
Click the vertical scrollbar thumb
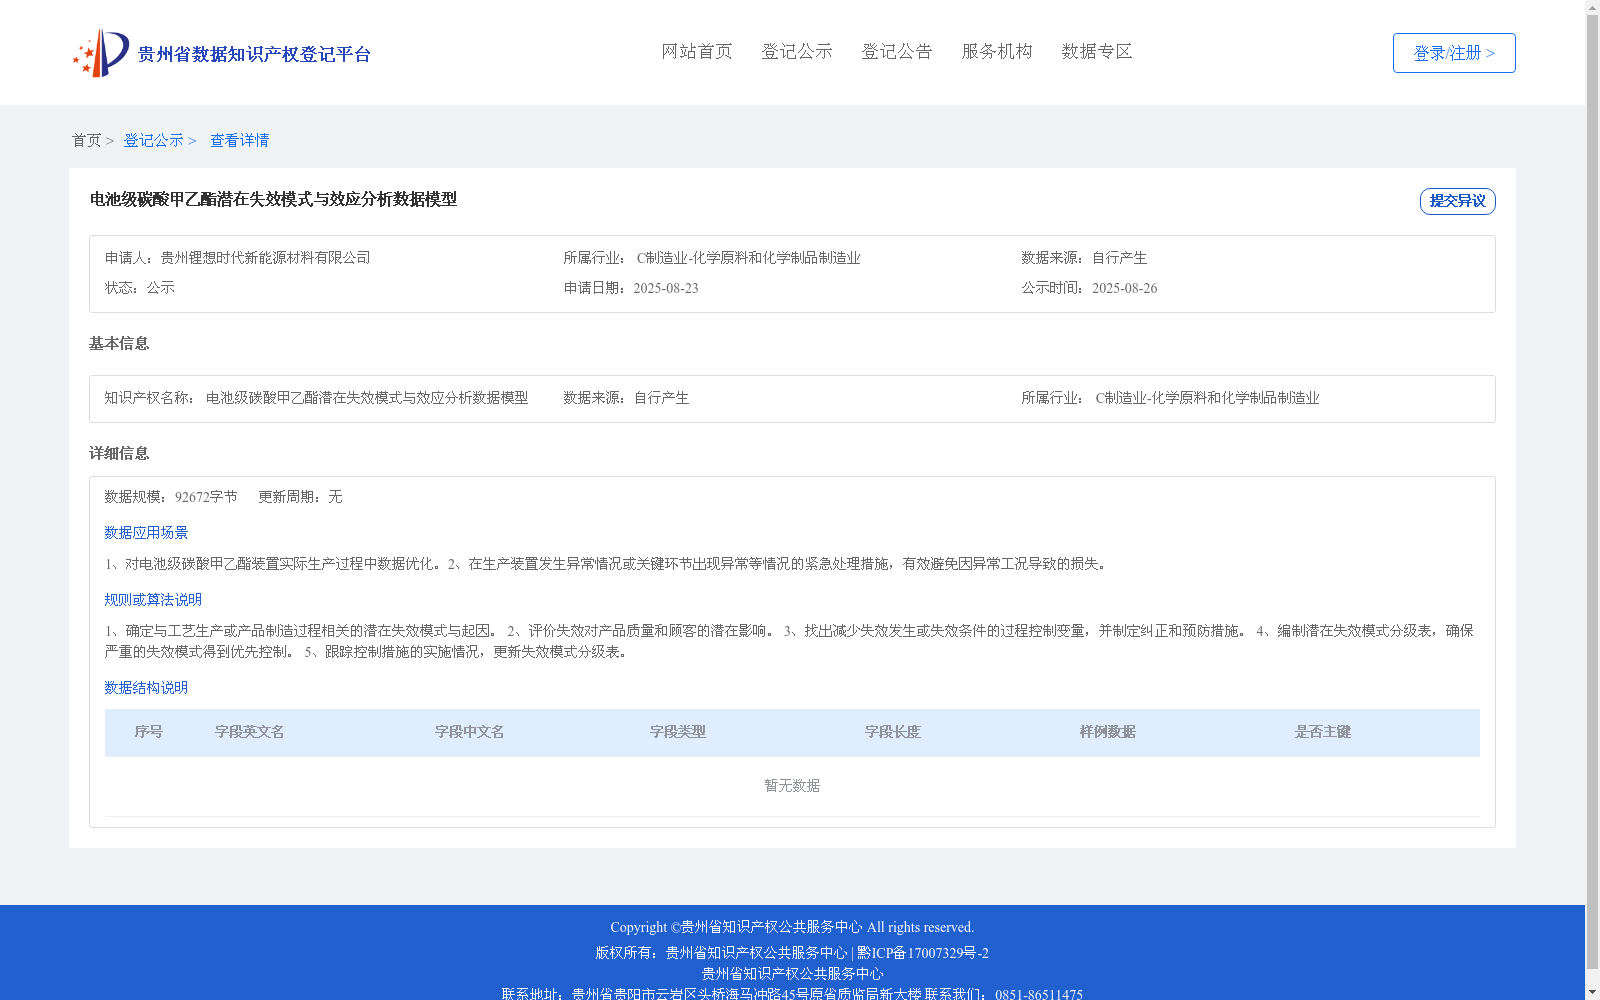pos(1593,492)
